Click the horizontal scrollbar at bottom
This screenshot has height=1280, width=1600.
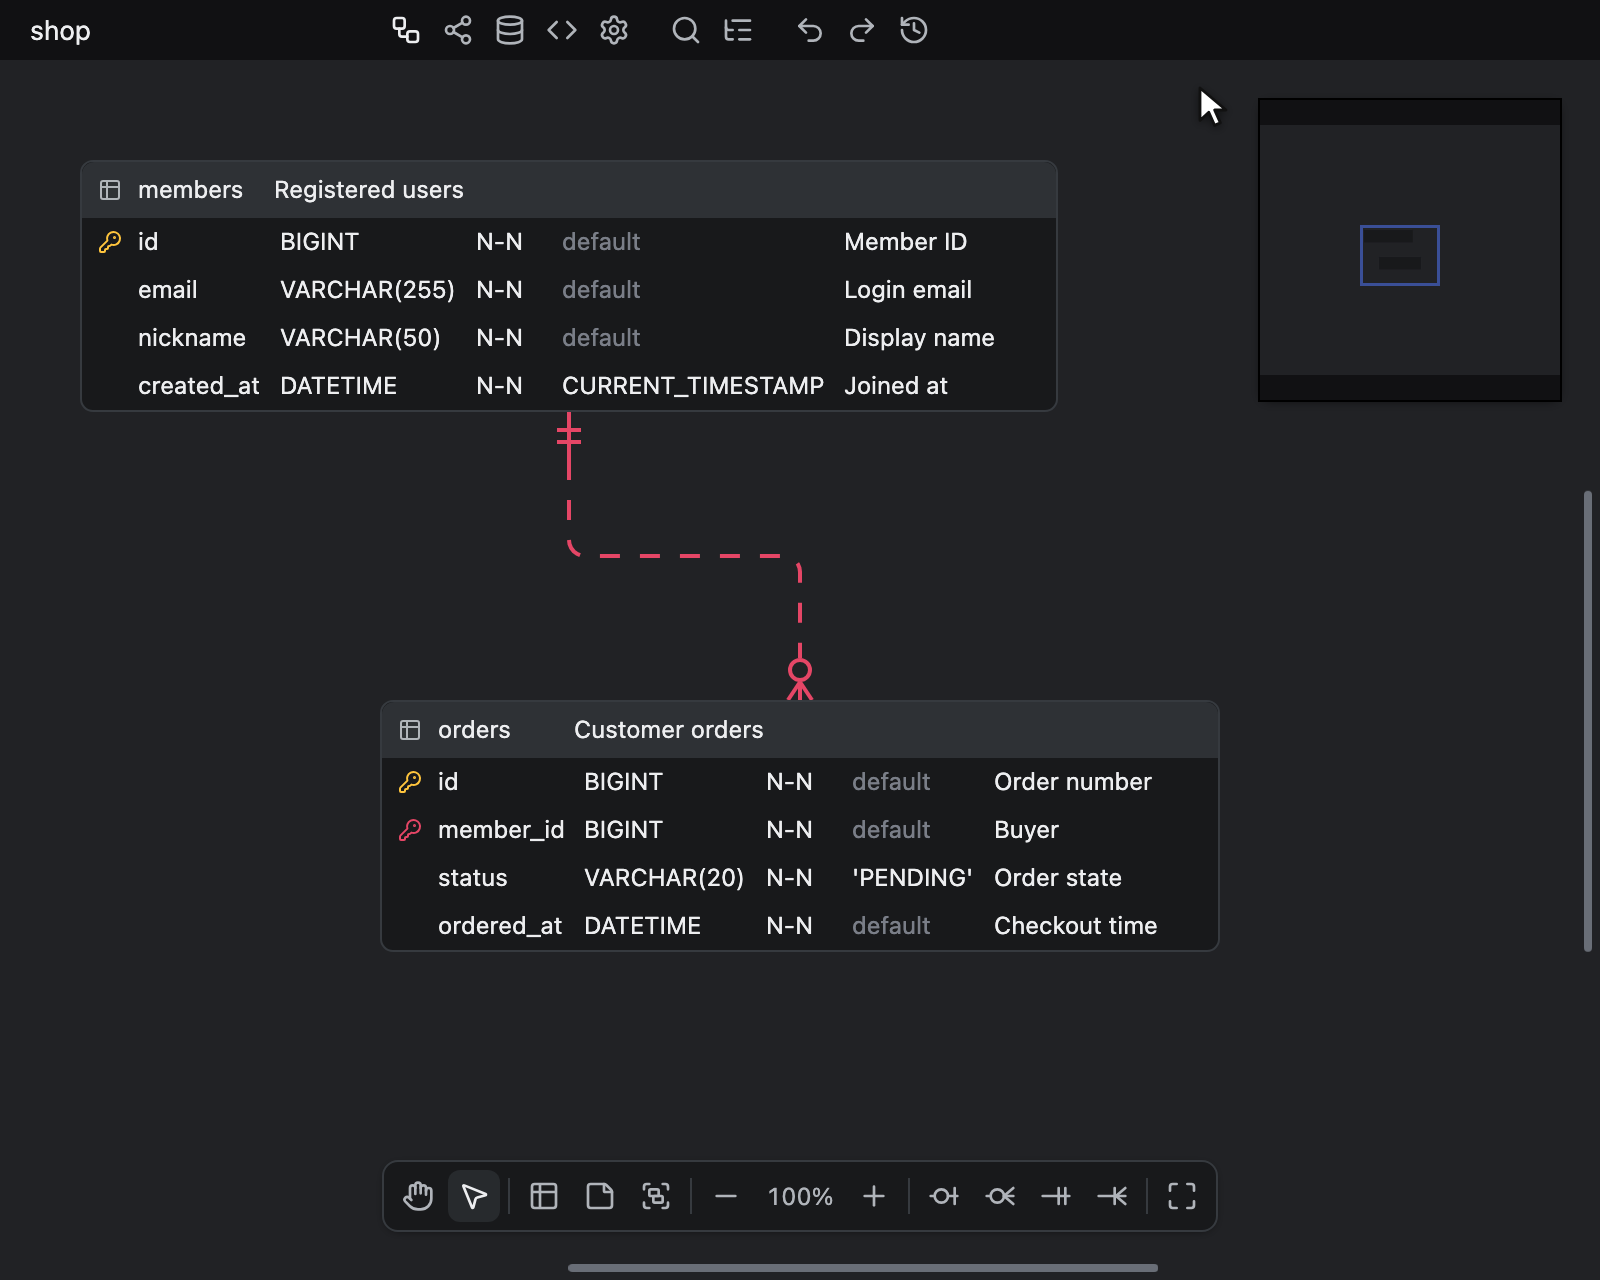[863, 1268]
